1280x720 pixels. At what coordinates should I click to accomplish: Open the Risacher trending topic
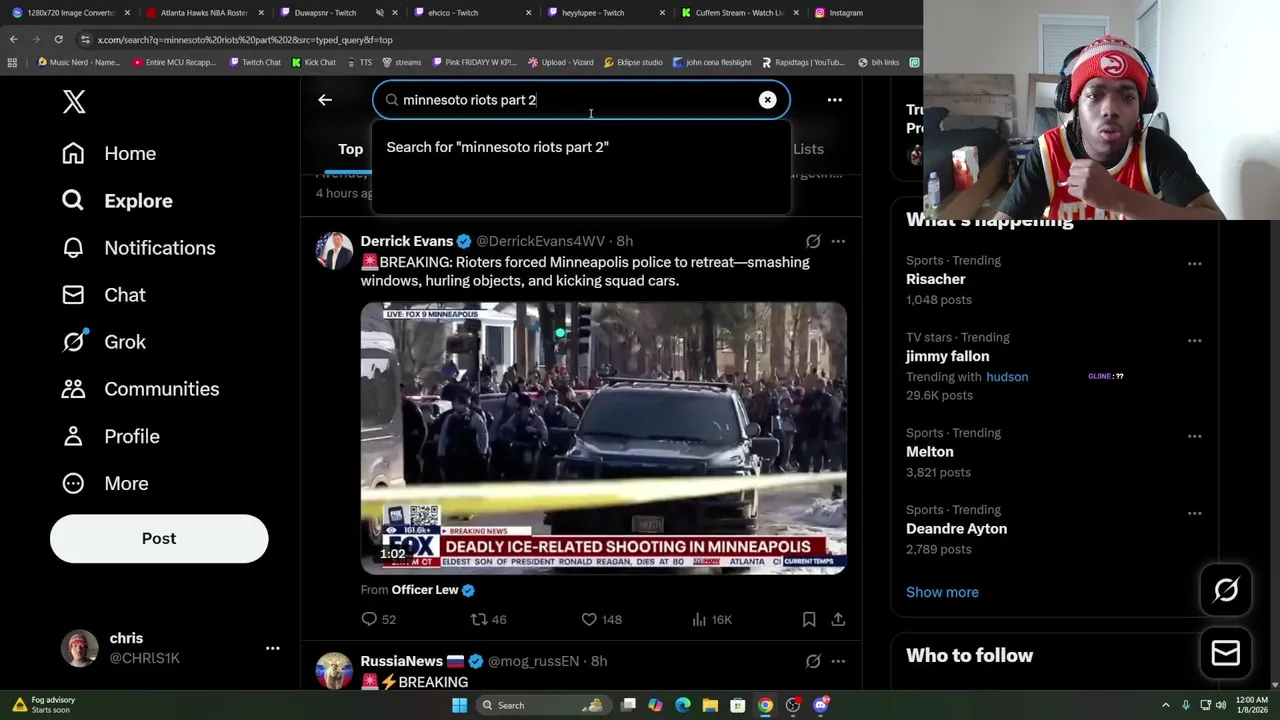(935, 279)
